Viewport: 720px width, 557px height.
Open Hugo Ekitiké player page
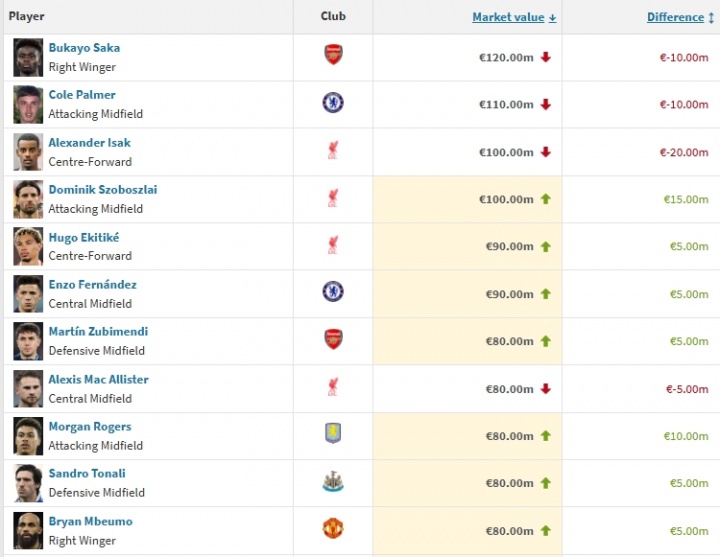pyautogui.click(x=83, y=237)
